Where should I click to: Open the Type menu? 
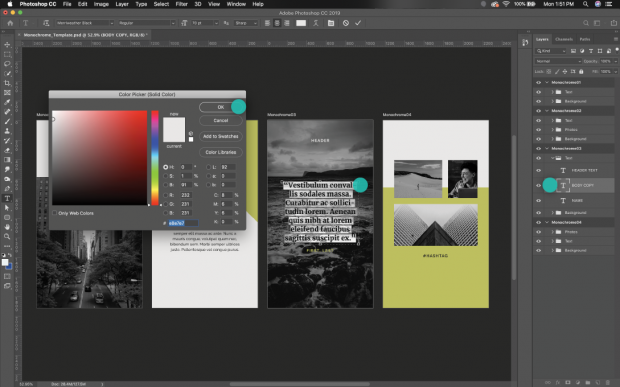[x=141, y=4]
